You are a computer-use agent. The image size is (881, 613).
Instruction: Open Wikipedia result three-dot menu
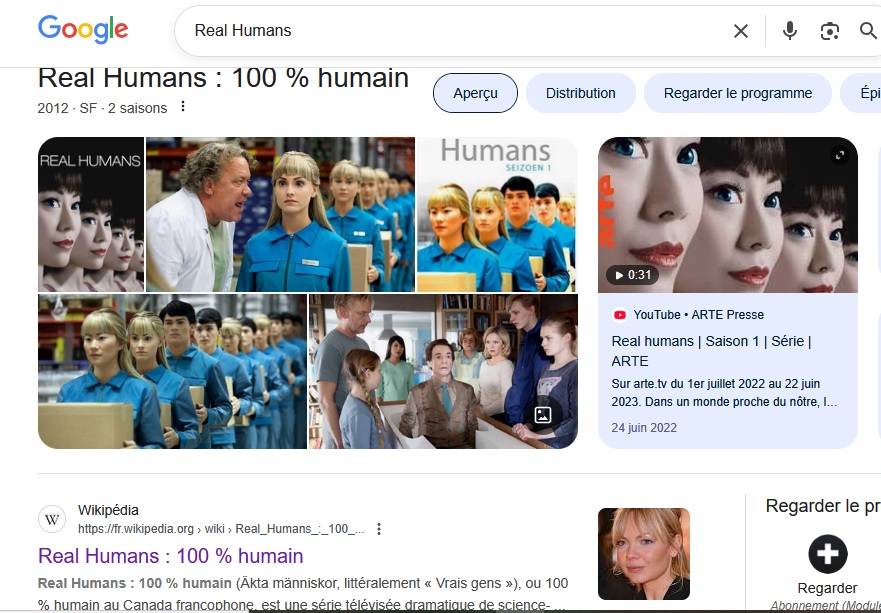point(379,529)
